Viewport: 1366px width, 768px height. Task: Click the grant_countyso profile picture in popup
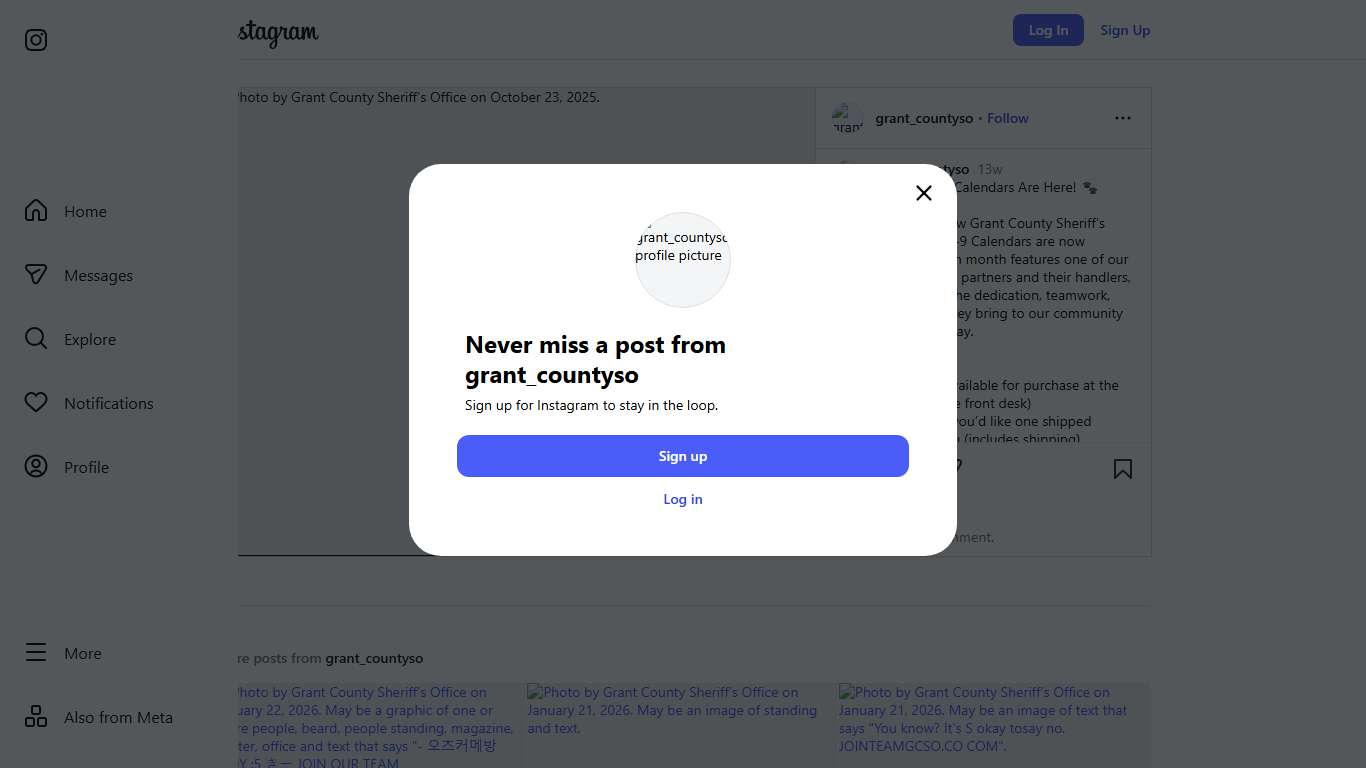click(683, 259)
